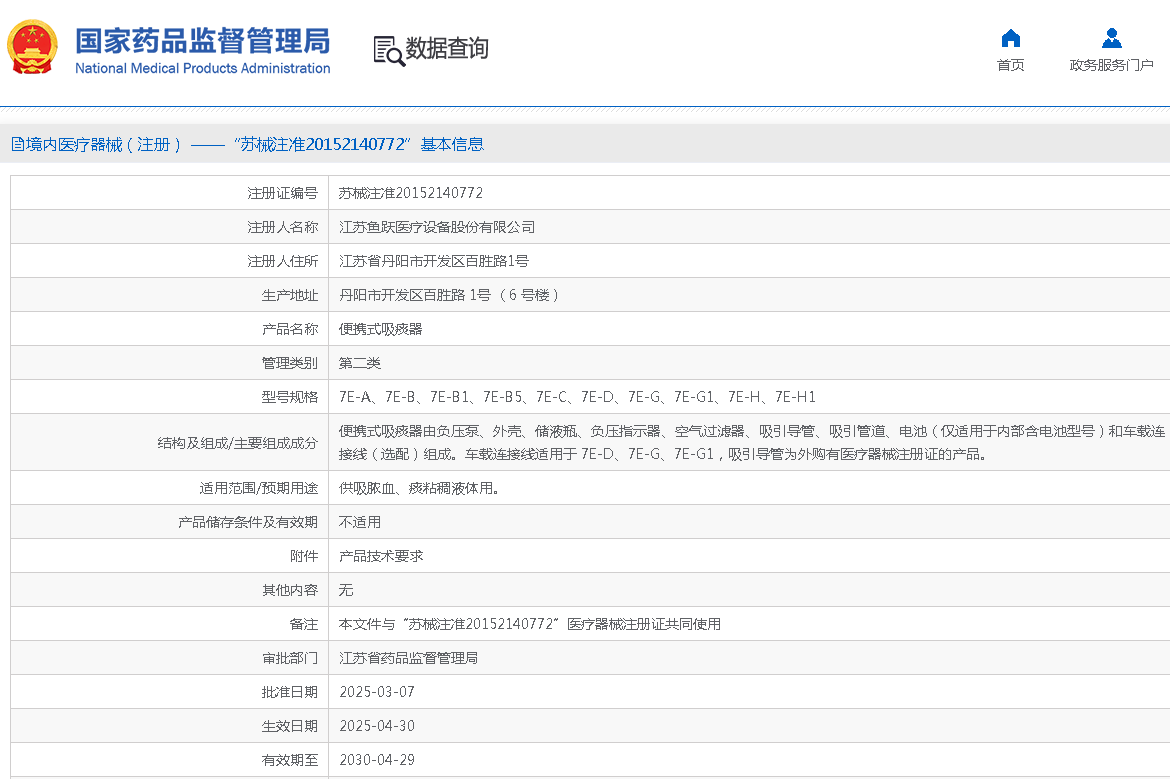1170x779 pixels.
Task: Click 丹阳市开发区百胜路 1号（6 号楼）
Action: pyautogui.click(x=448, y=295)
